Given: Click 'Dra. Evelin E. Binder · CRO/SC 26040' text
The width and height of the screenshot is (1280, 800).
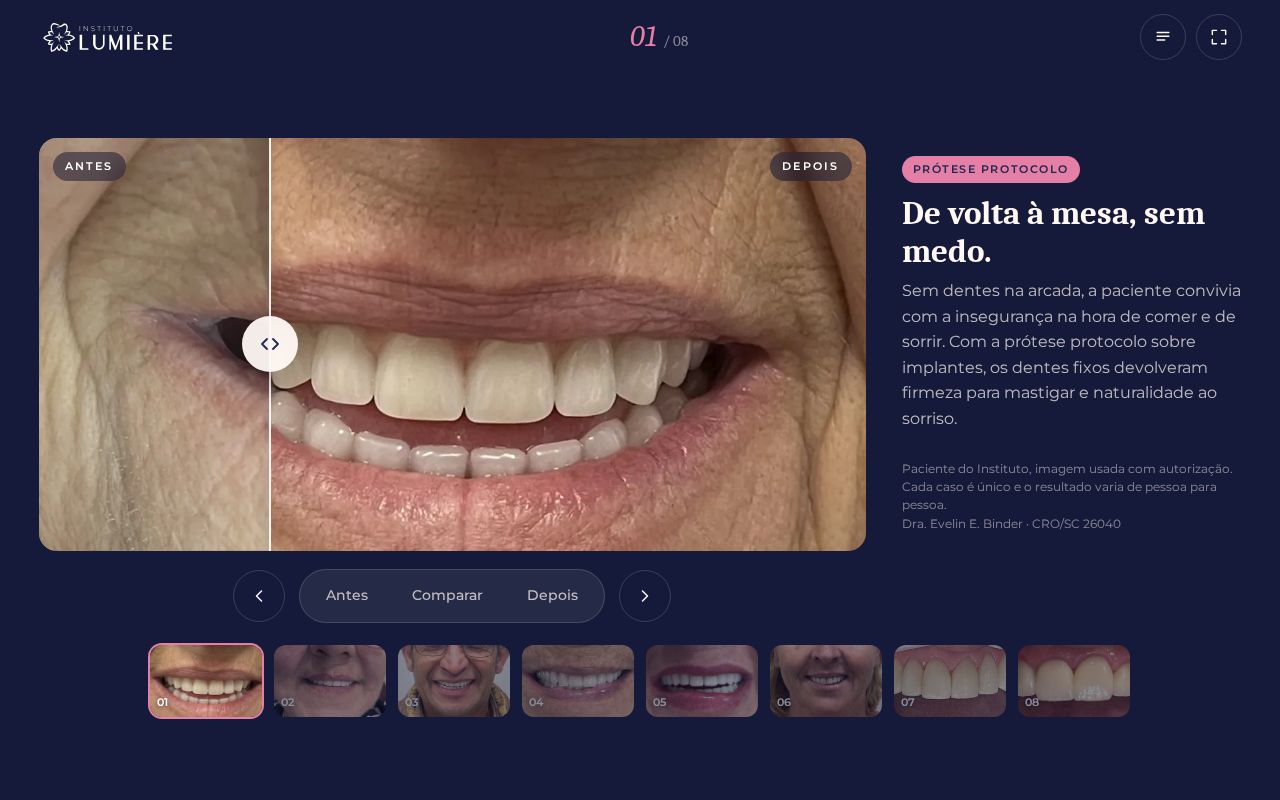Looking at the screenshot, I should coord(1011,524).
